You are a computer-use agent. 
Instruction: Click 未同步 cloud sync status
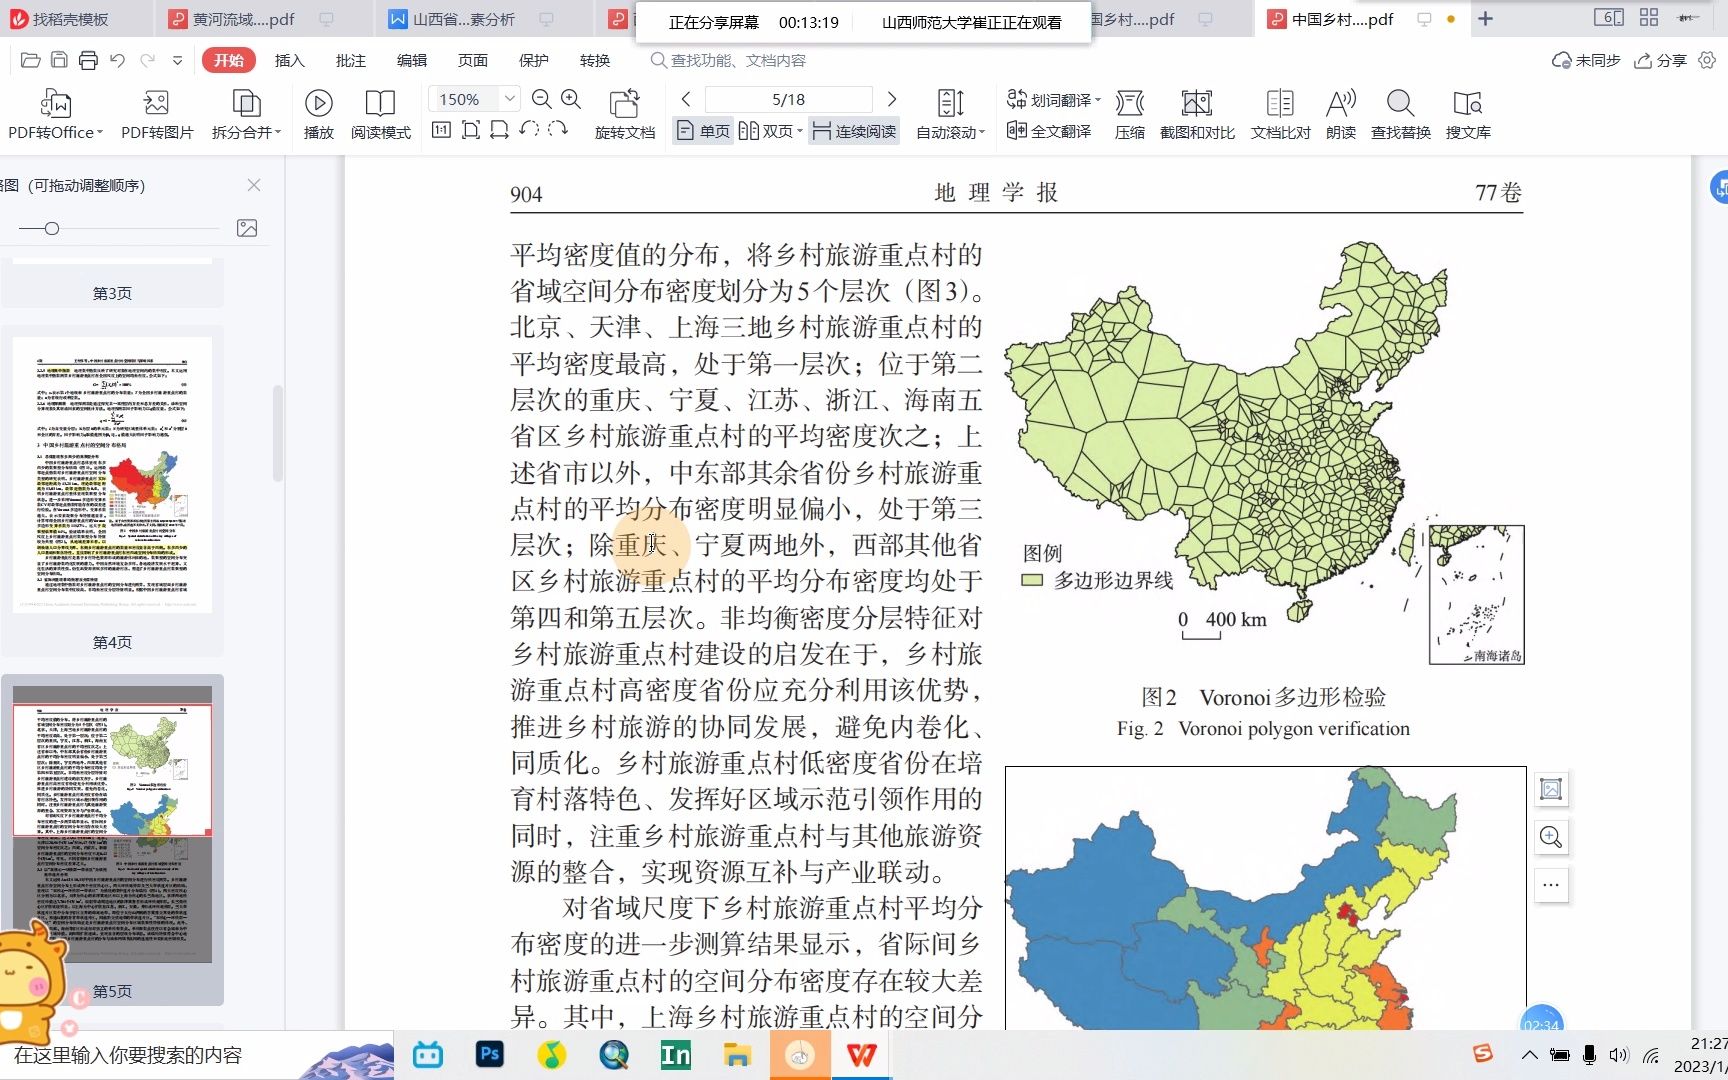click(x=1586, y=60)
